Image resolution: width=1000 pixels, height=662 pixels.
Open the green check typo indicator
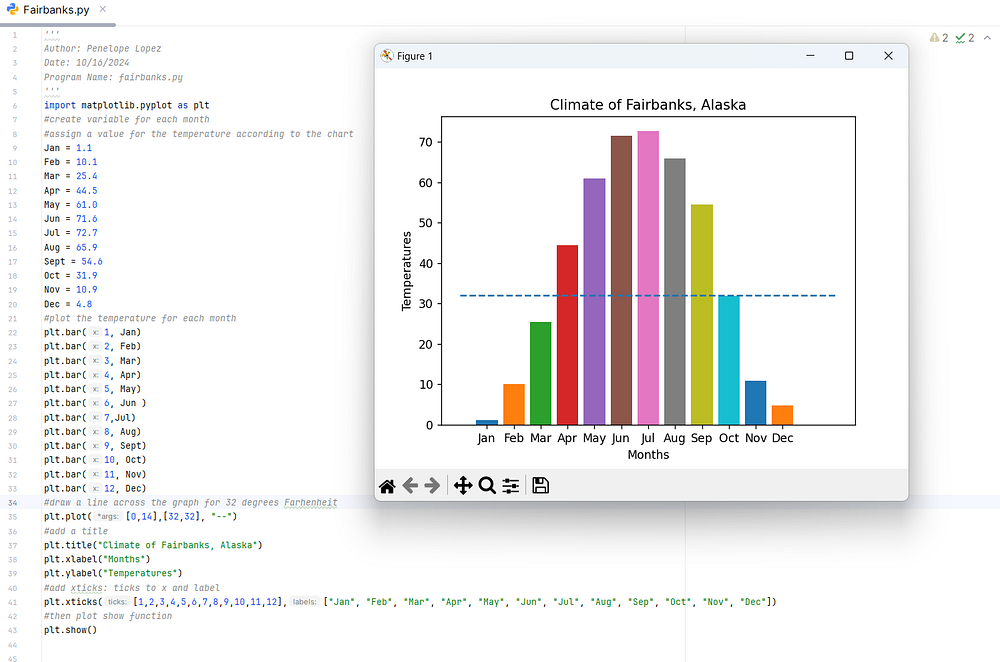(x=965, y=38)
